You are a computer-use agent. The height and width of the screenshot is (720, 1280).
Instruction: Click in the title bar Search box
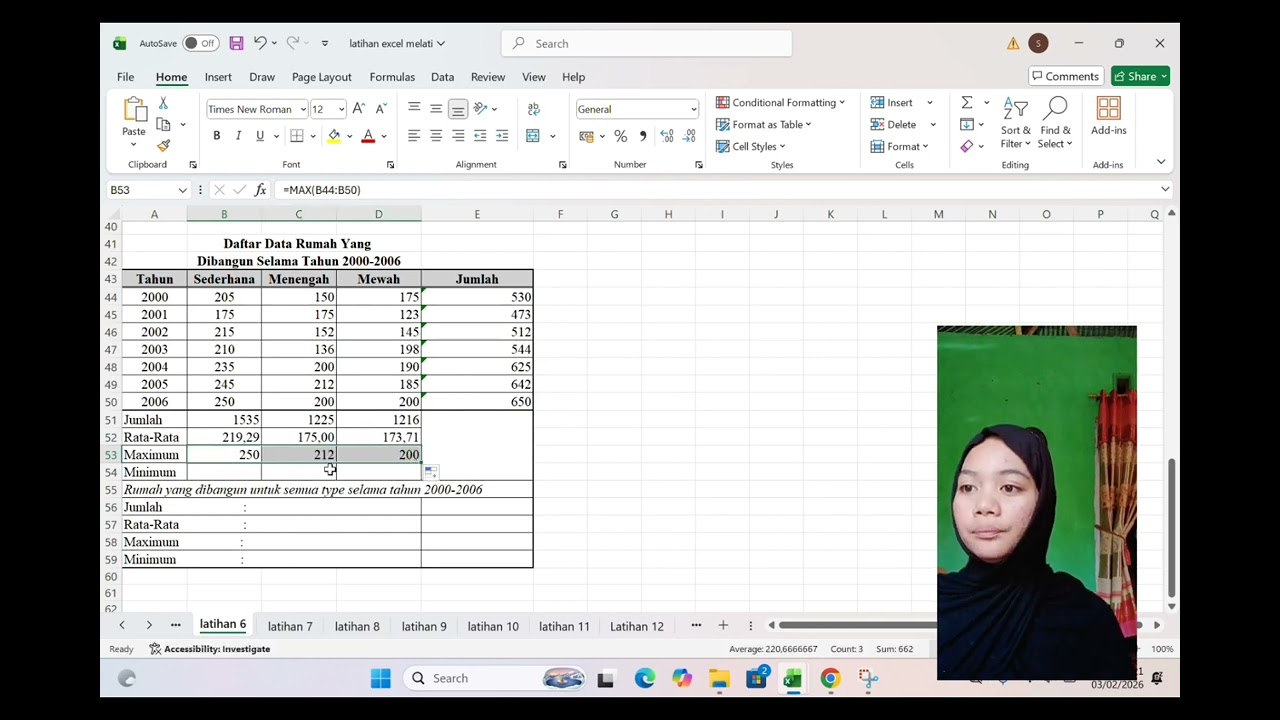tap(646, 43)
